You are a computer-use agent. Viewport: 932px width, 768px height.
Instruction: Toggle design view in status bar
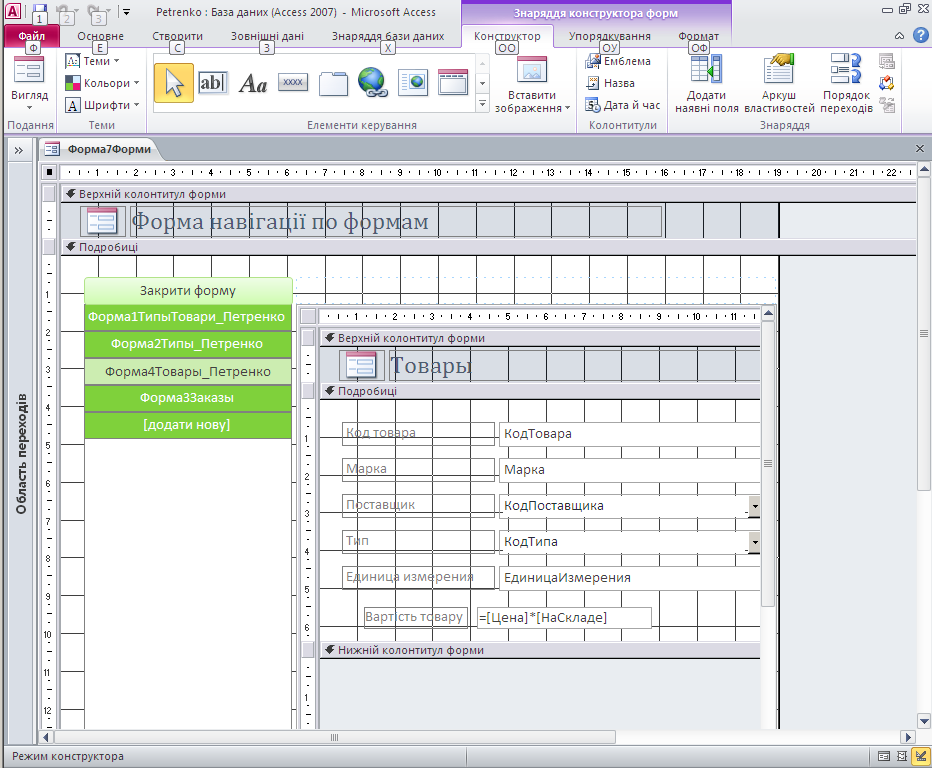pyautogui.click(x=919, y=756)
